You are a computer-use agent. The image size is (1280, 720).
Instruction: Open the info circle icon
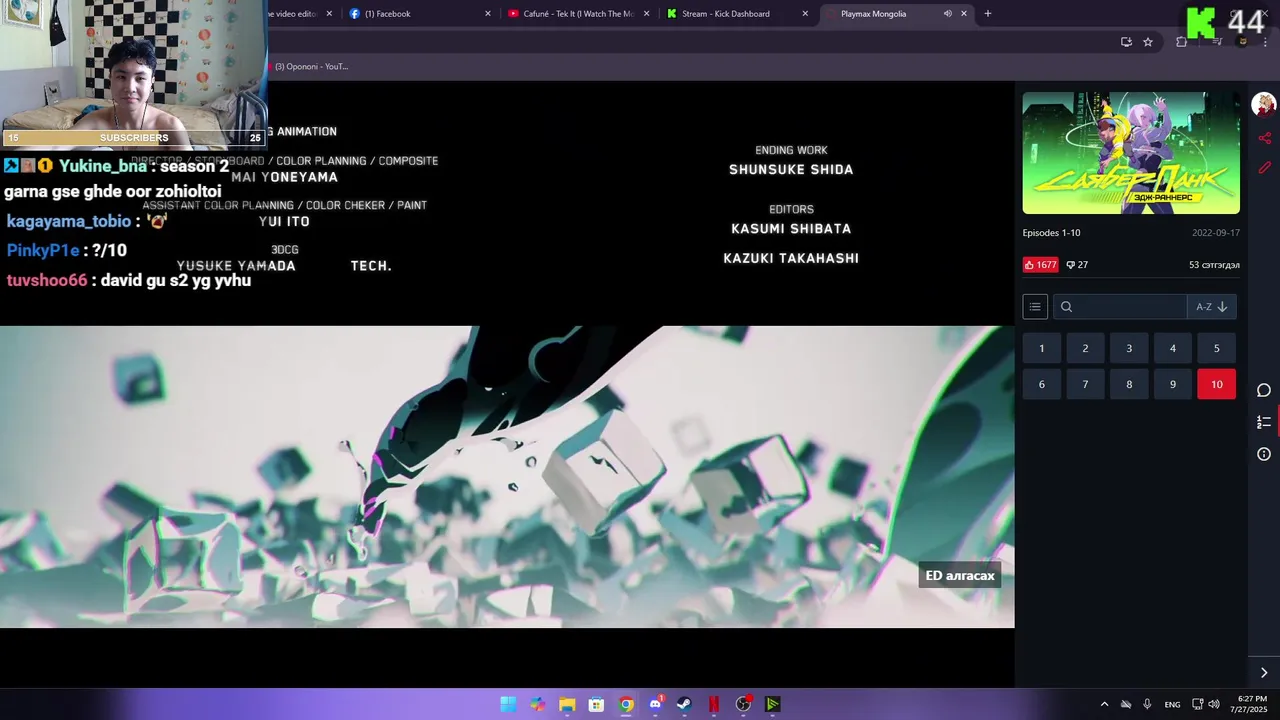coord(1264,454)
